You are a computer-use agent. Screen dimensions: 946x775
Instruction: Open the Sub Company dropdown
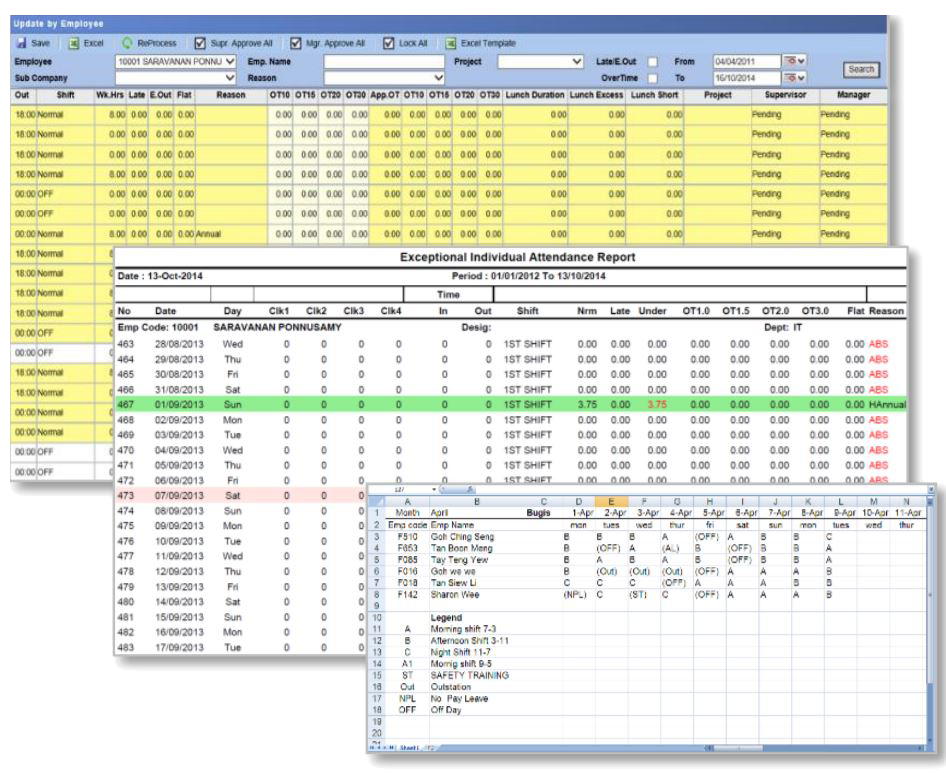click(230, 76)
